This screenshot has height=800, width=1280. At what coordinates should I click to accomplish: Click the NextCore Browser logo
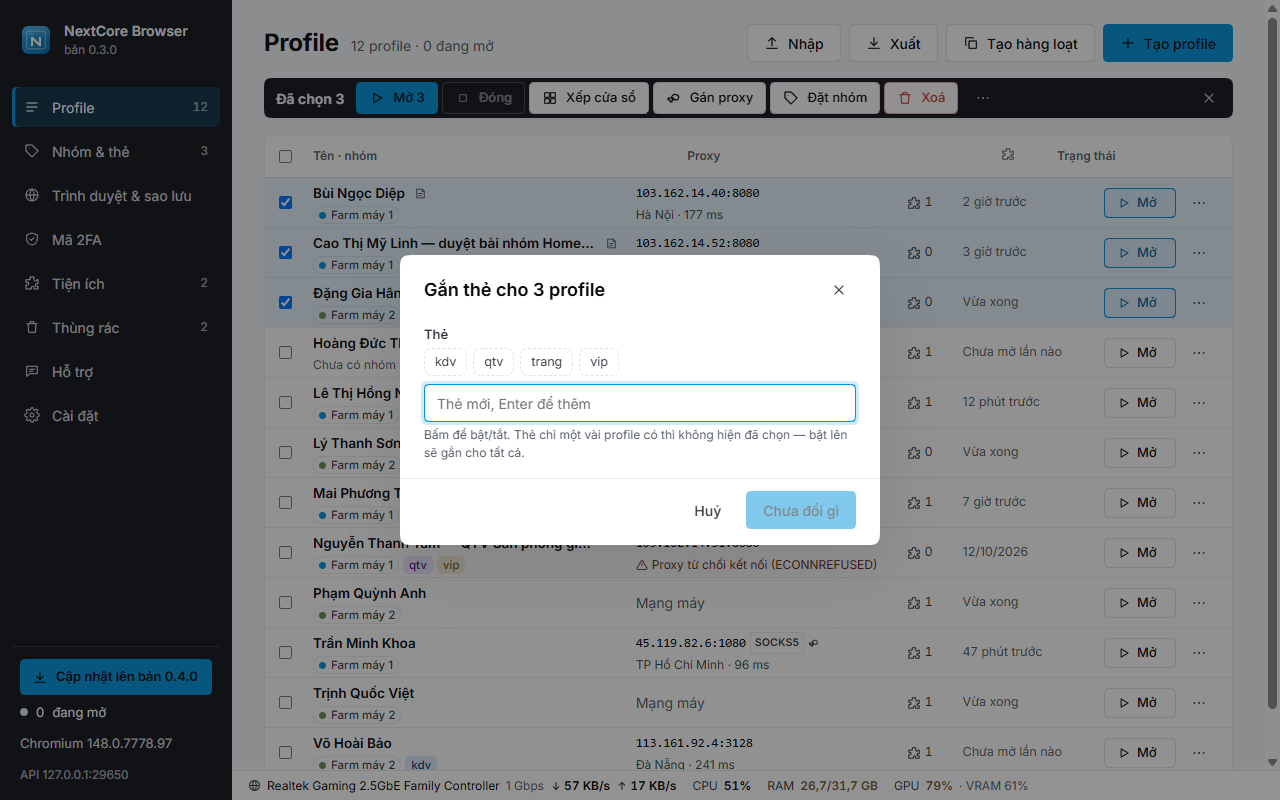[x=36, y=40]
